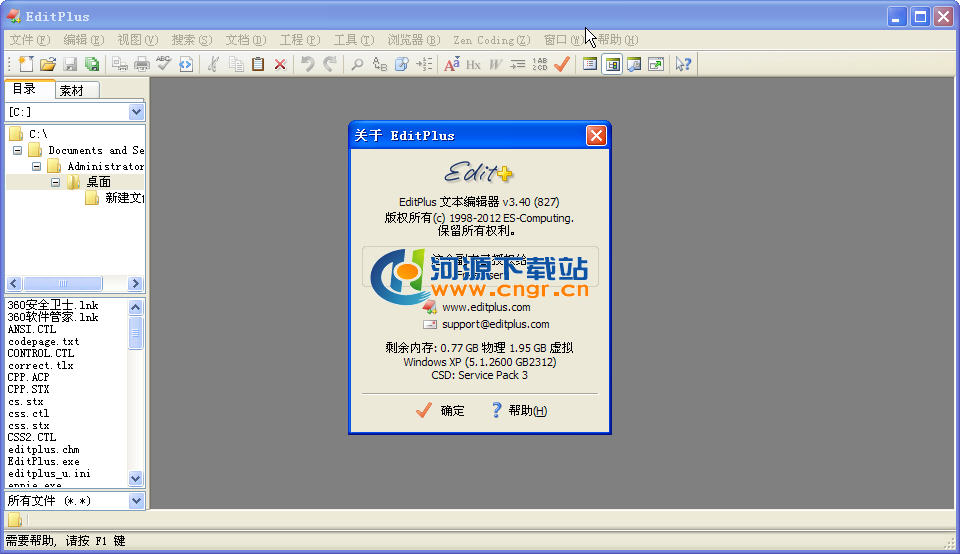Click the orange checkmark preferences icon
960x554 pixels.
tap(561, 64)
